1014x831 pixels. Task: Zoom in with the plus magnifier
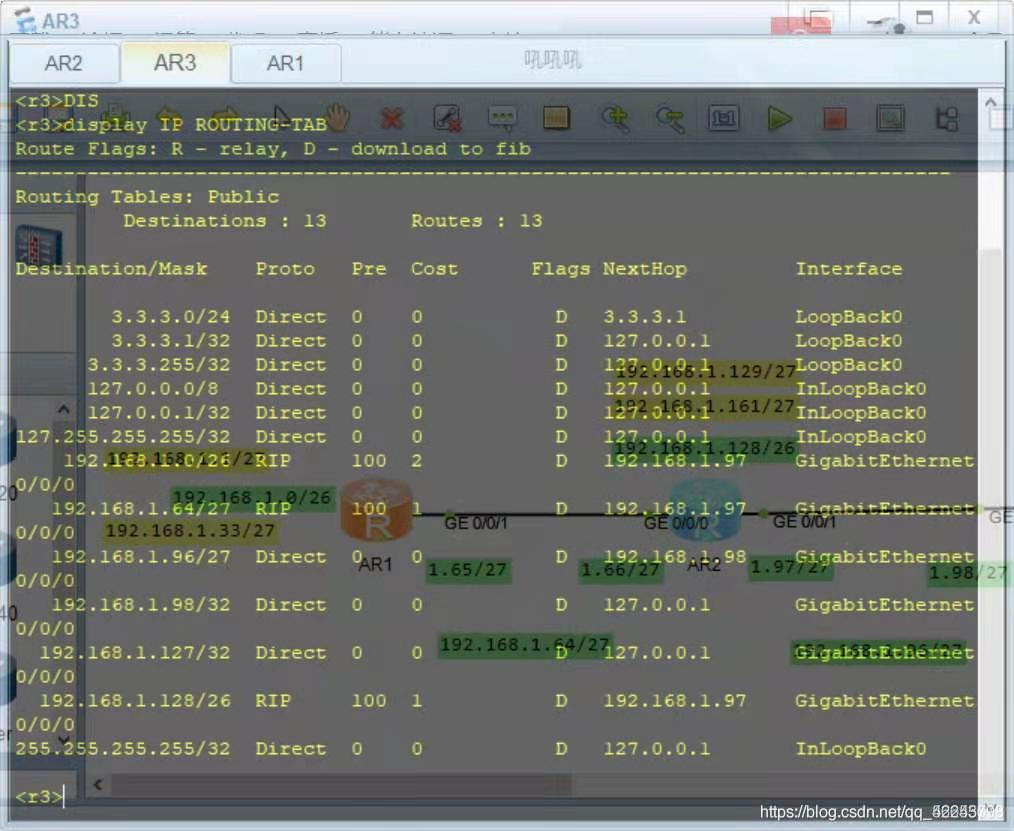[614, 119]
